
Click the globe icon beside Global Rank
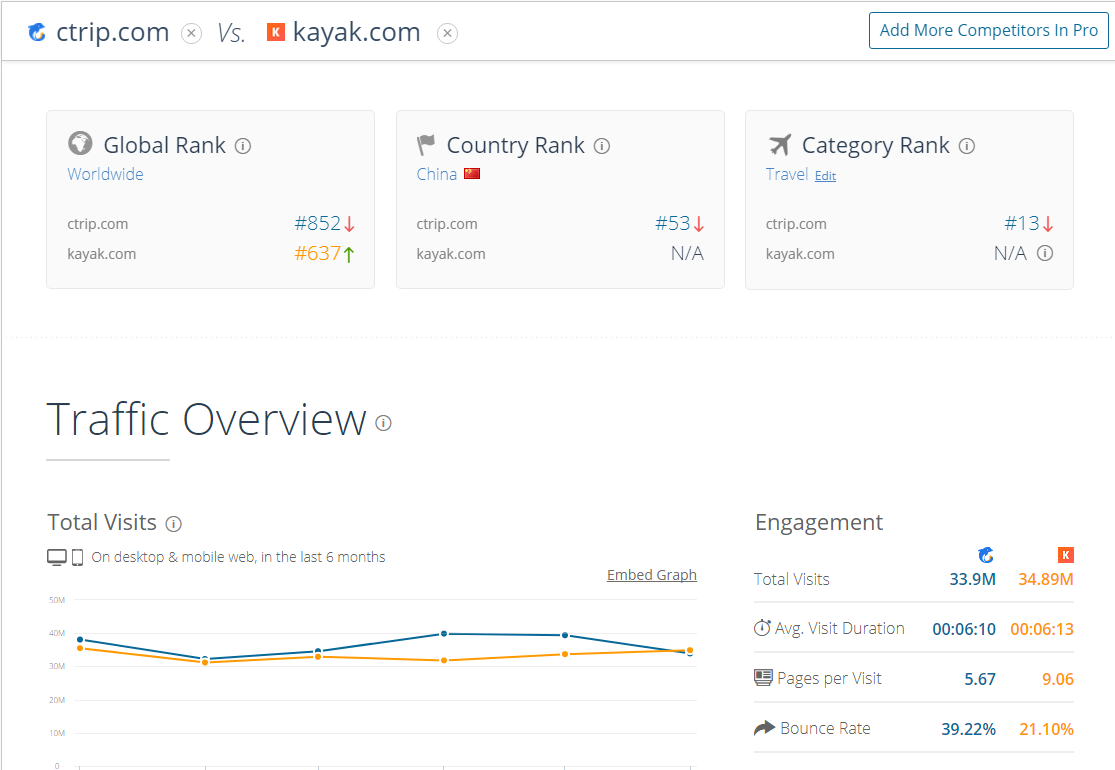click(x=80, y=144)
